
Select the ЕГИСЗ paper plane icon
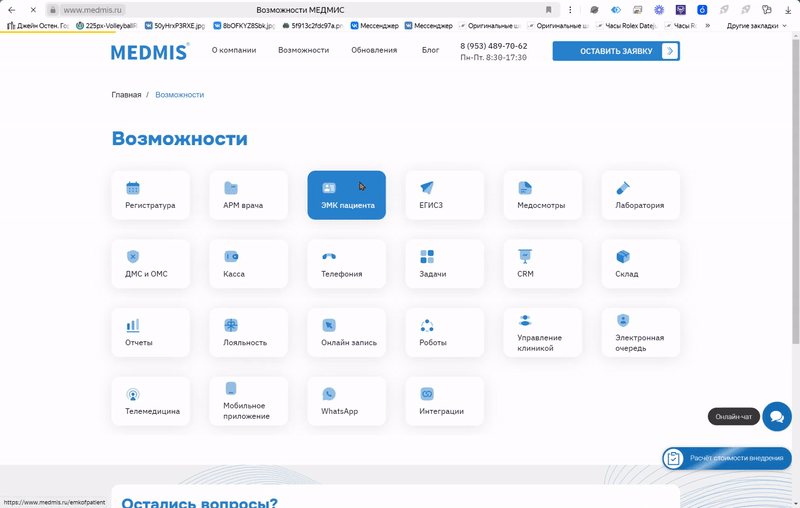pos(427,188)
